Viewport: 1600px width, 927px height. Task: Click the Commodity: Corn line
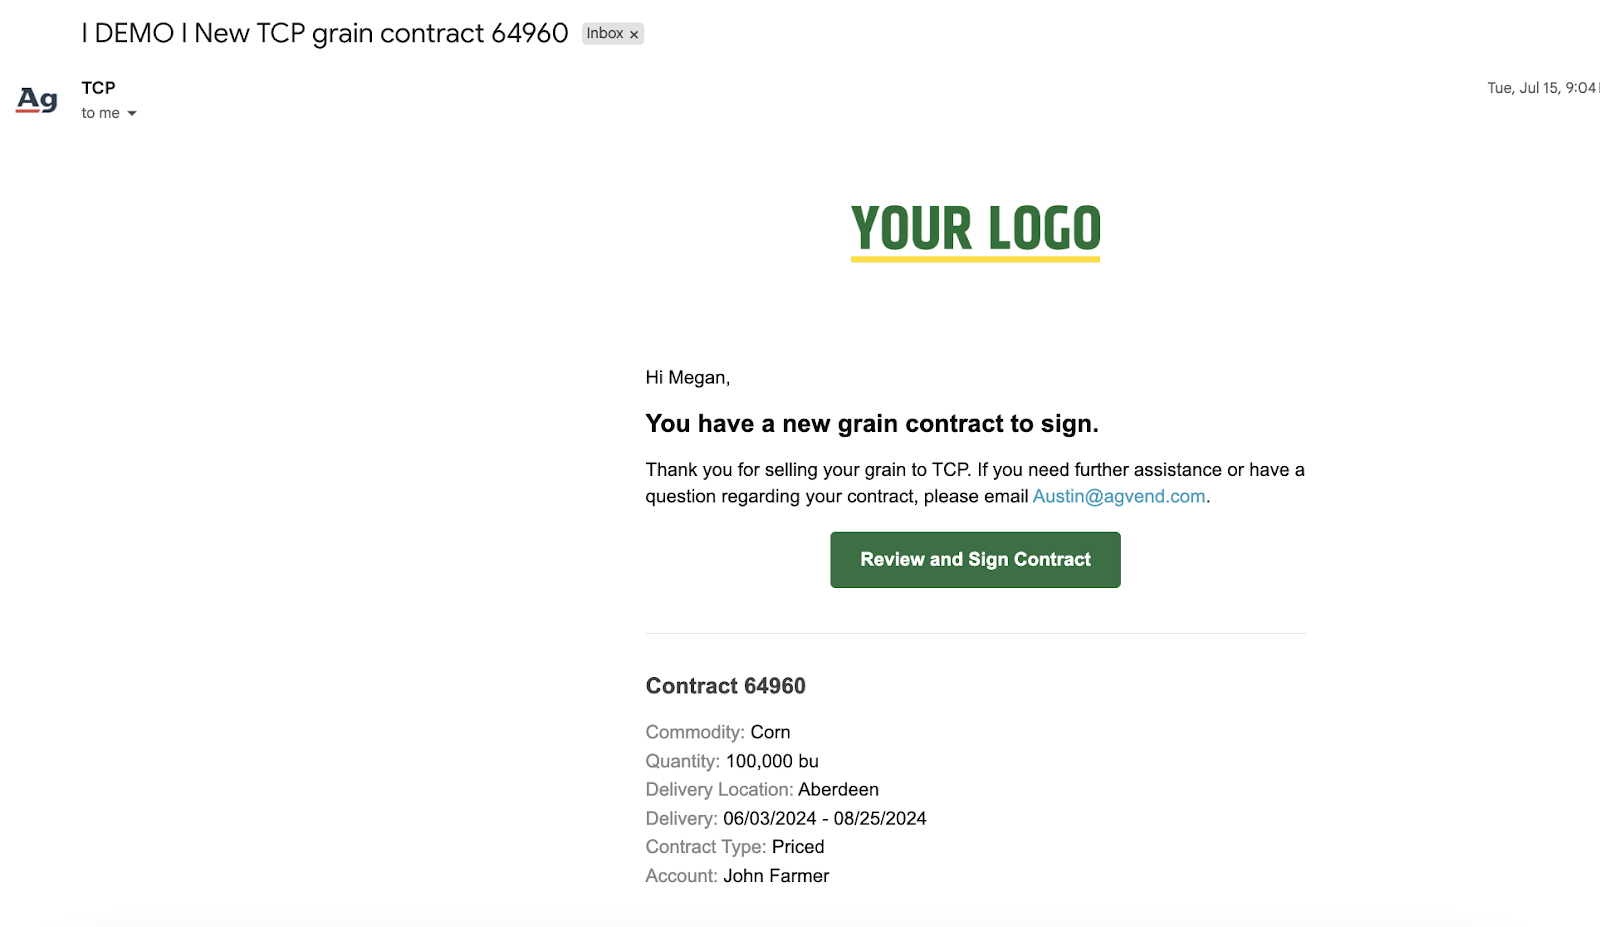(718, 733)
